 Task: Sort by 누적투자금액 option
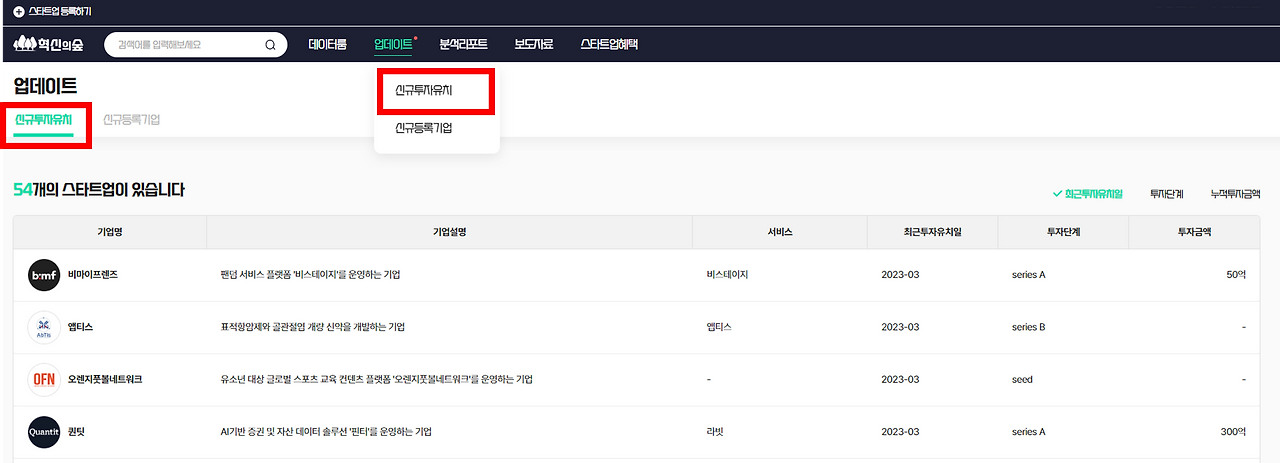(x=1236, y=194)
